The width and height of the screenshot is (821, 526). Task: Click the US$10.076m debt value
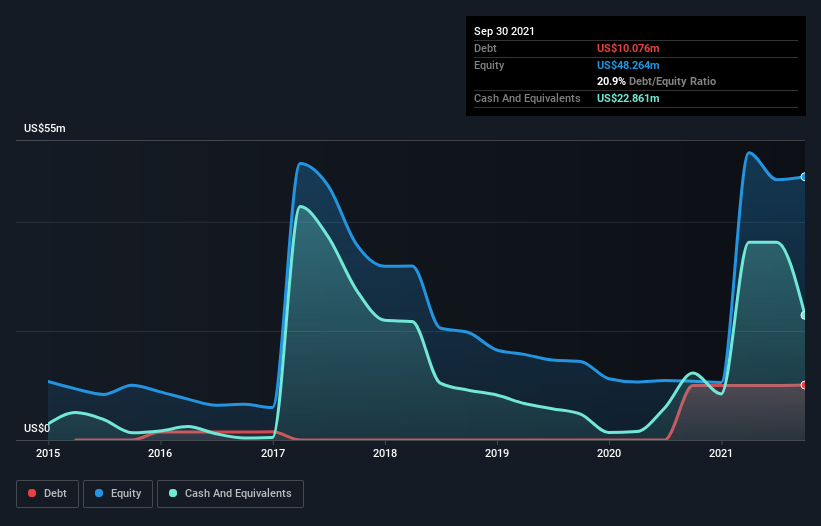point(628,48)
